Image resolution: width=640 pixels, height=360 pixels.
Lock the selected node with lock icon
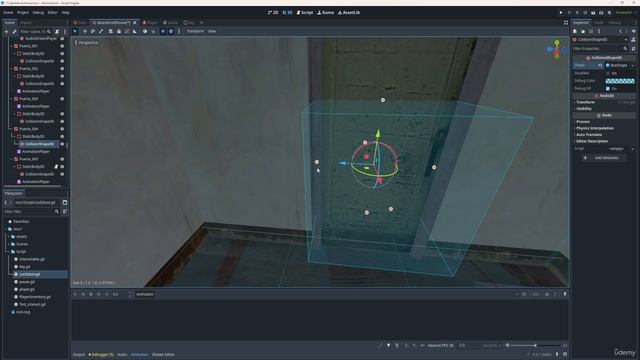point(119,31)
